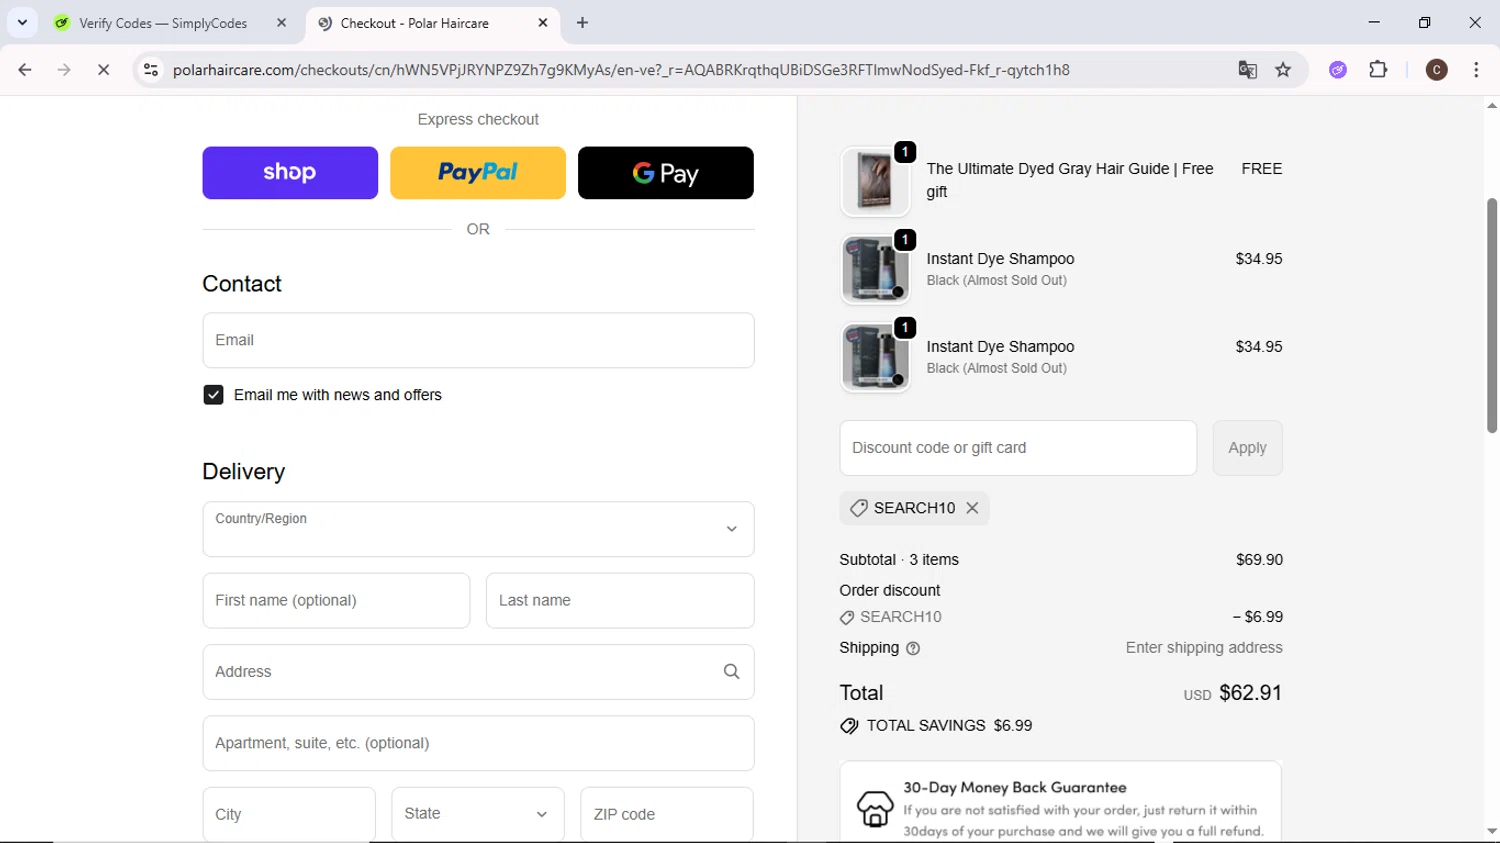Click the Apply discount button

tap(1247, 448)
